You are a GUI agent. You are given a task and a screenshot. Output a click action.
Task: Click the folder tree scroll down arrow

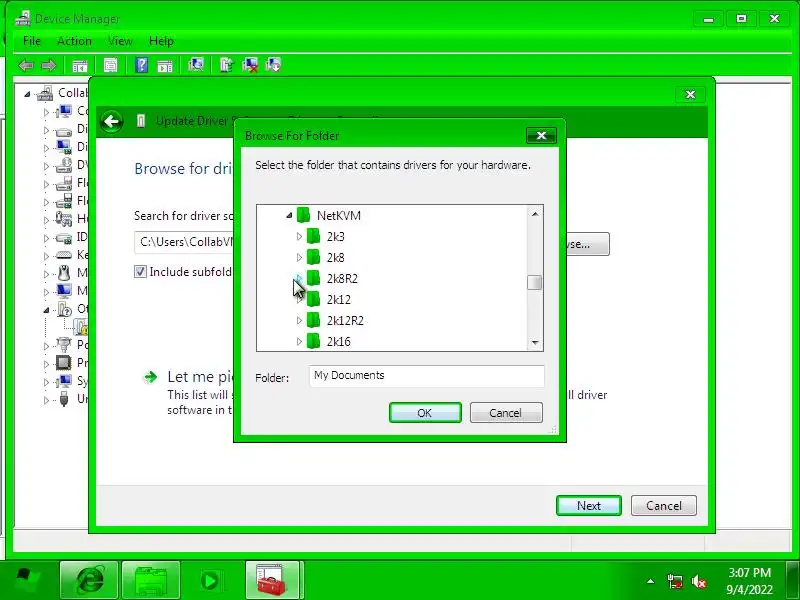(535, 343)
